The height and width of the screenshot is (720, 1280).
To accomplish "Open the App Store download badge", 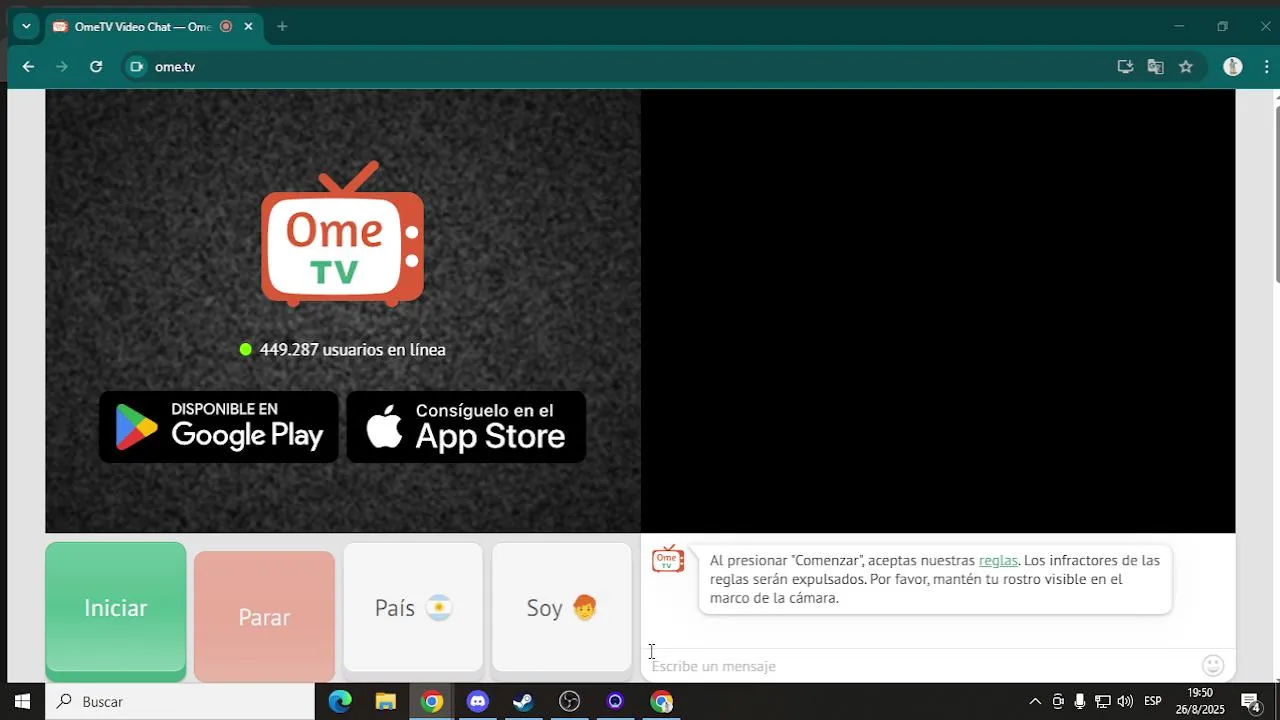I will [x=466, y=427].
